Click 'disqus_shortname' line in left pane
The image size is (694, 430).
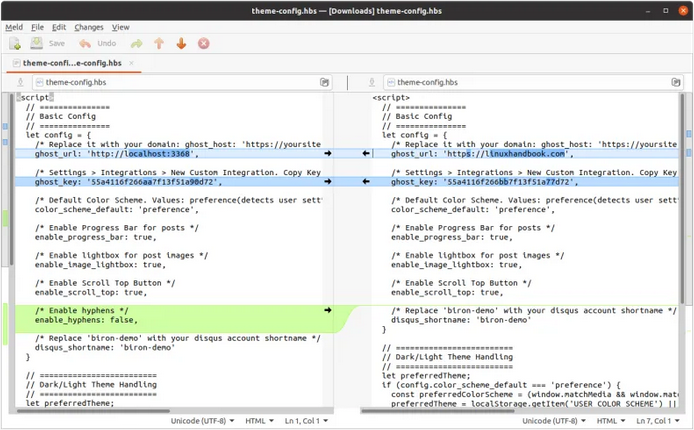click(x=105, y=348)
